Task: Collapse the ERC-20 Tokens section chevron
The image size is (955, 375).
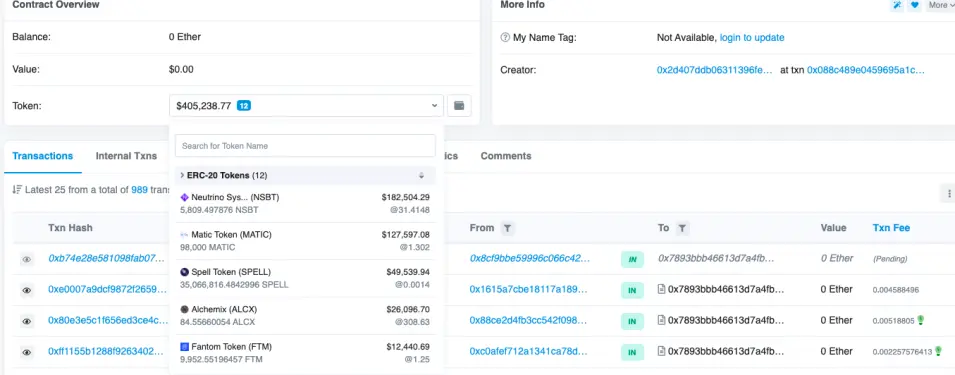Action: [x=182, y=175]
